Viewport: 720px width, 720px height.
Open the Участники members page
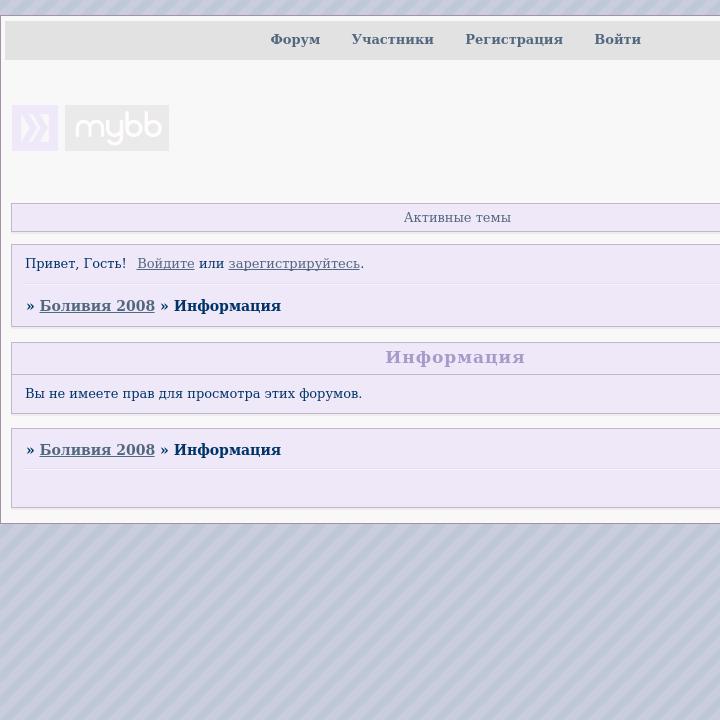393,39
